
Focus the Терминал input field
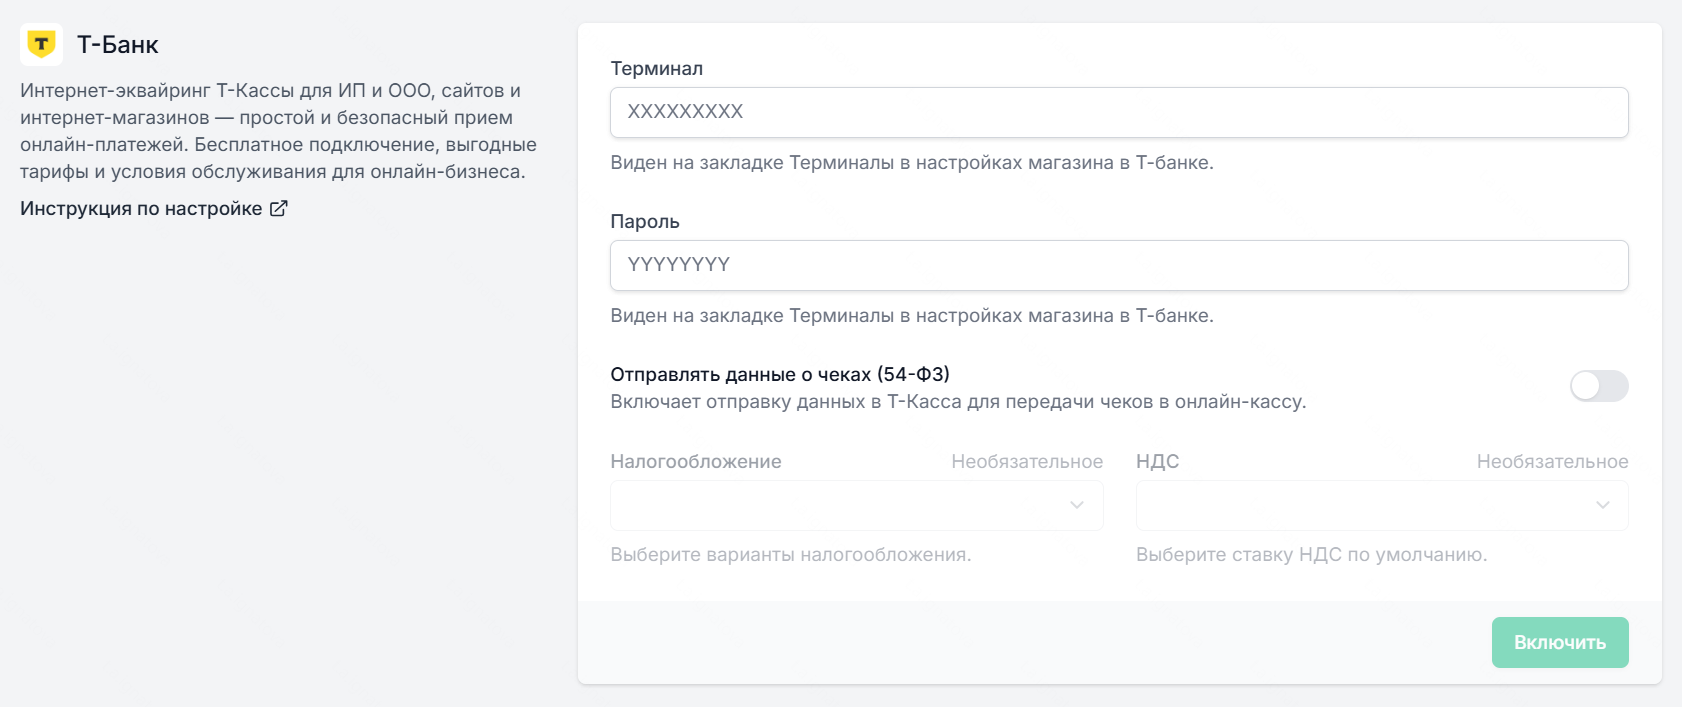click(x=1119, y=112)
